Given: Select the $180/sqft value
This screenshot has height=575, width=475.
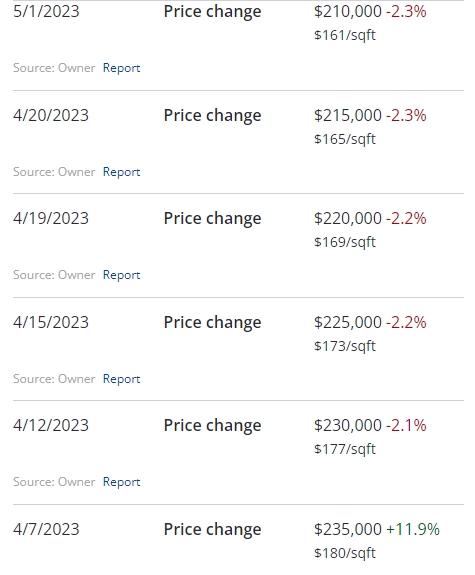Looking at the screenshot, I should [x=345, y=553].
